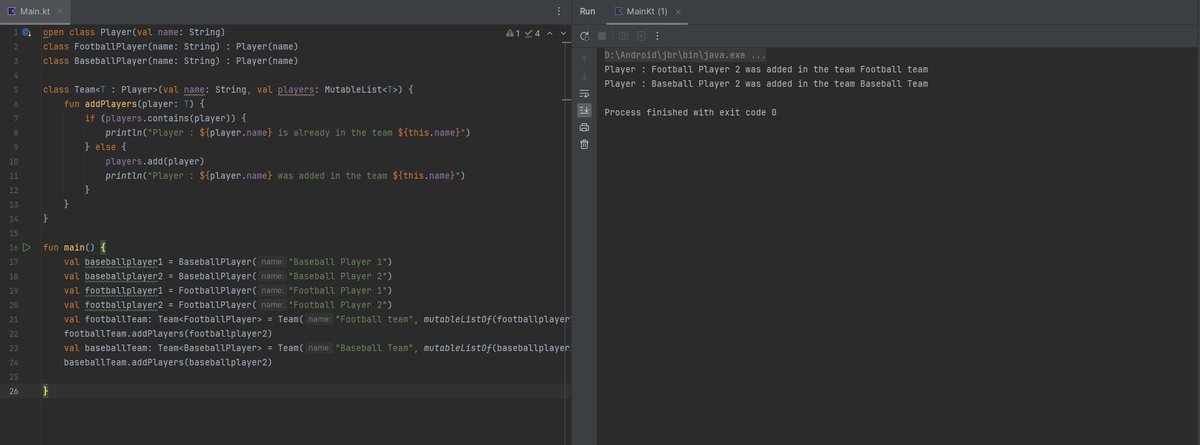This screenshot has height=445, width=1200.
Task: Click java.exe command line in console
Action: click(686, 55)
